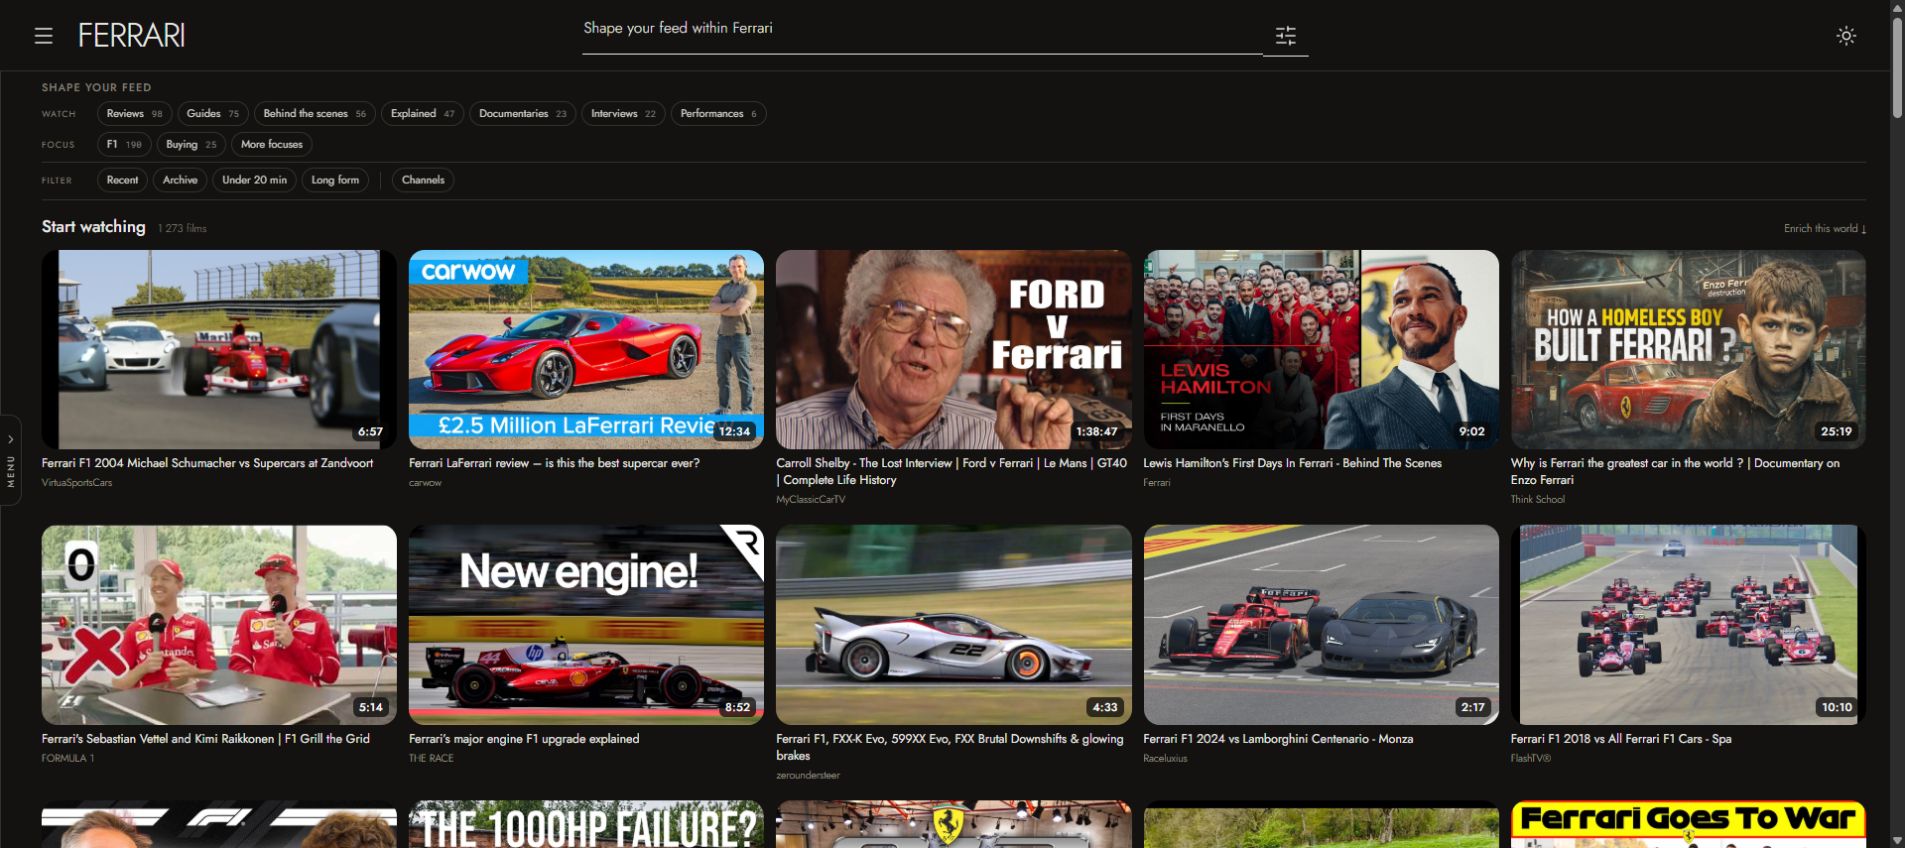Filter by Under 20 min
This screenshot has height=848, width=1905.
254,180
